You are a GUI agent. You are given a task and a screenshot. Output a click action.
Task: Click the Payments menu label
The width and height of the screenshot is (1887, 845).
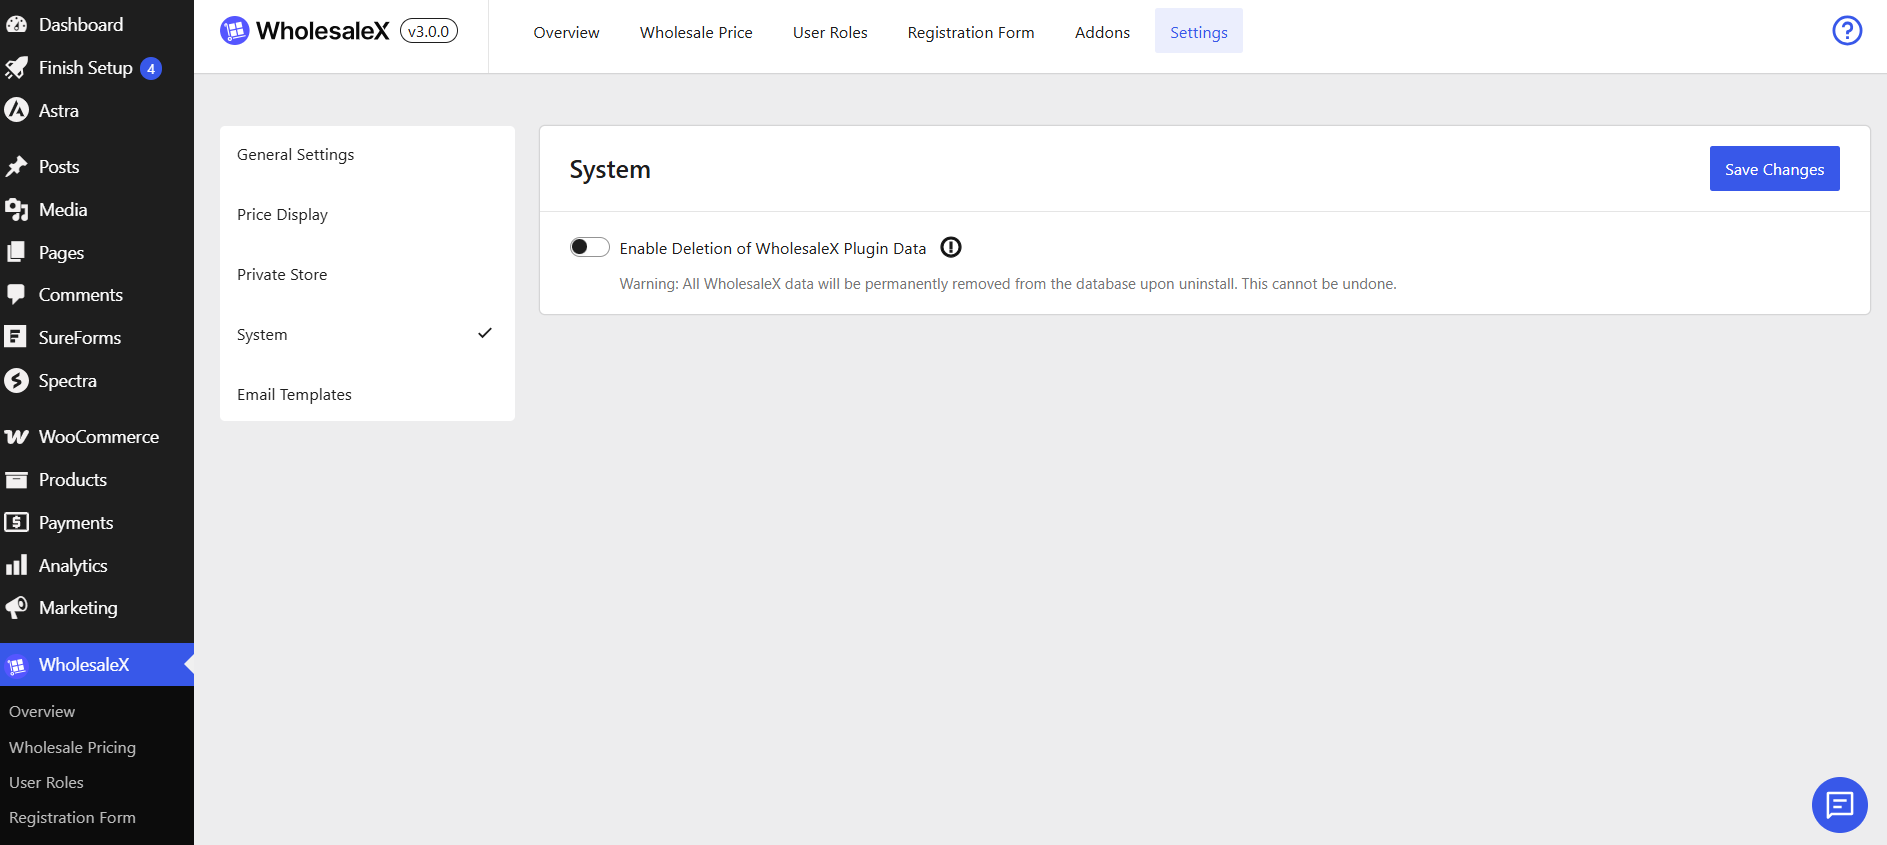pyautogui.click(x=76, y=523)
